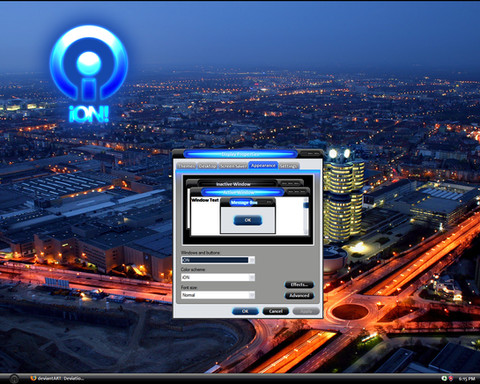Open the Start orb on taskbar
This screenshot has width=480, height=384.
tap(14, 379)
